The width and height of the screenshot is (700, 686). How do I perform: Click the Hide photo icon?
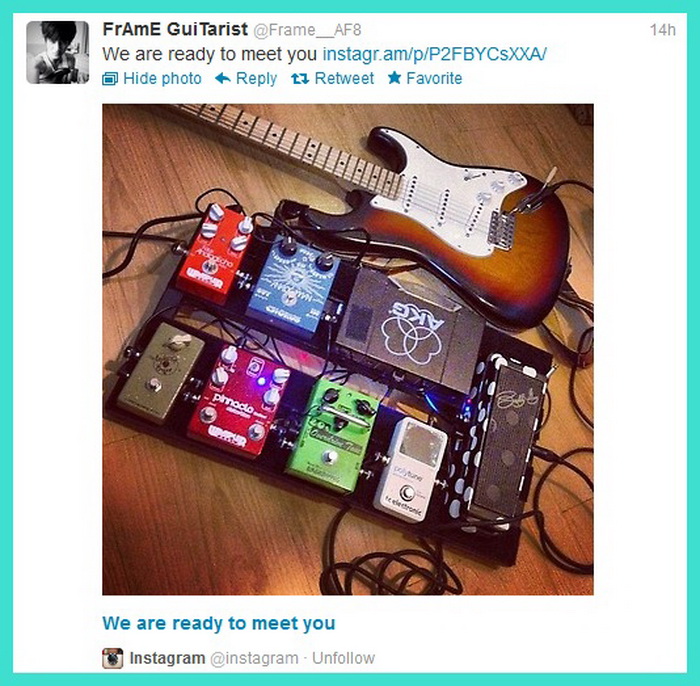pyautogui.click(x=110, y=79)
